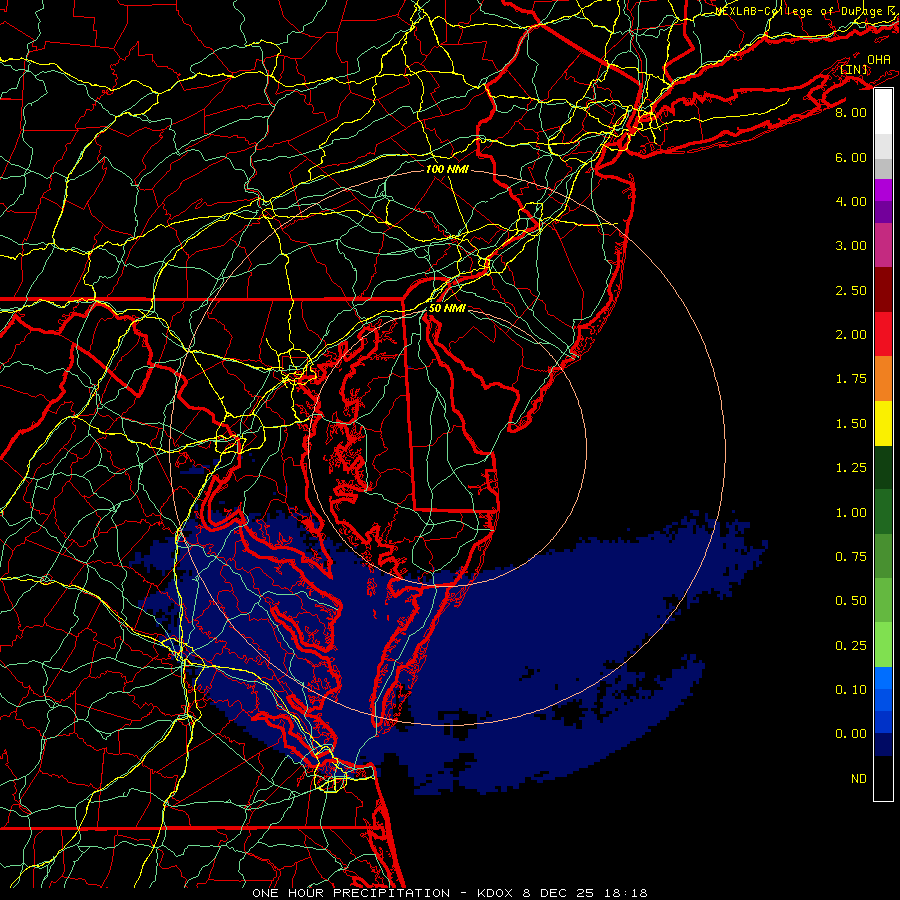Click the 'ONE HOUR PRECIPITATION' title text
This screenshot has width=900, height=900.
[x=351, y=893]
